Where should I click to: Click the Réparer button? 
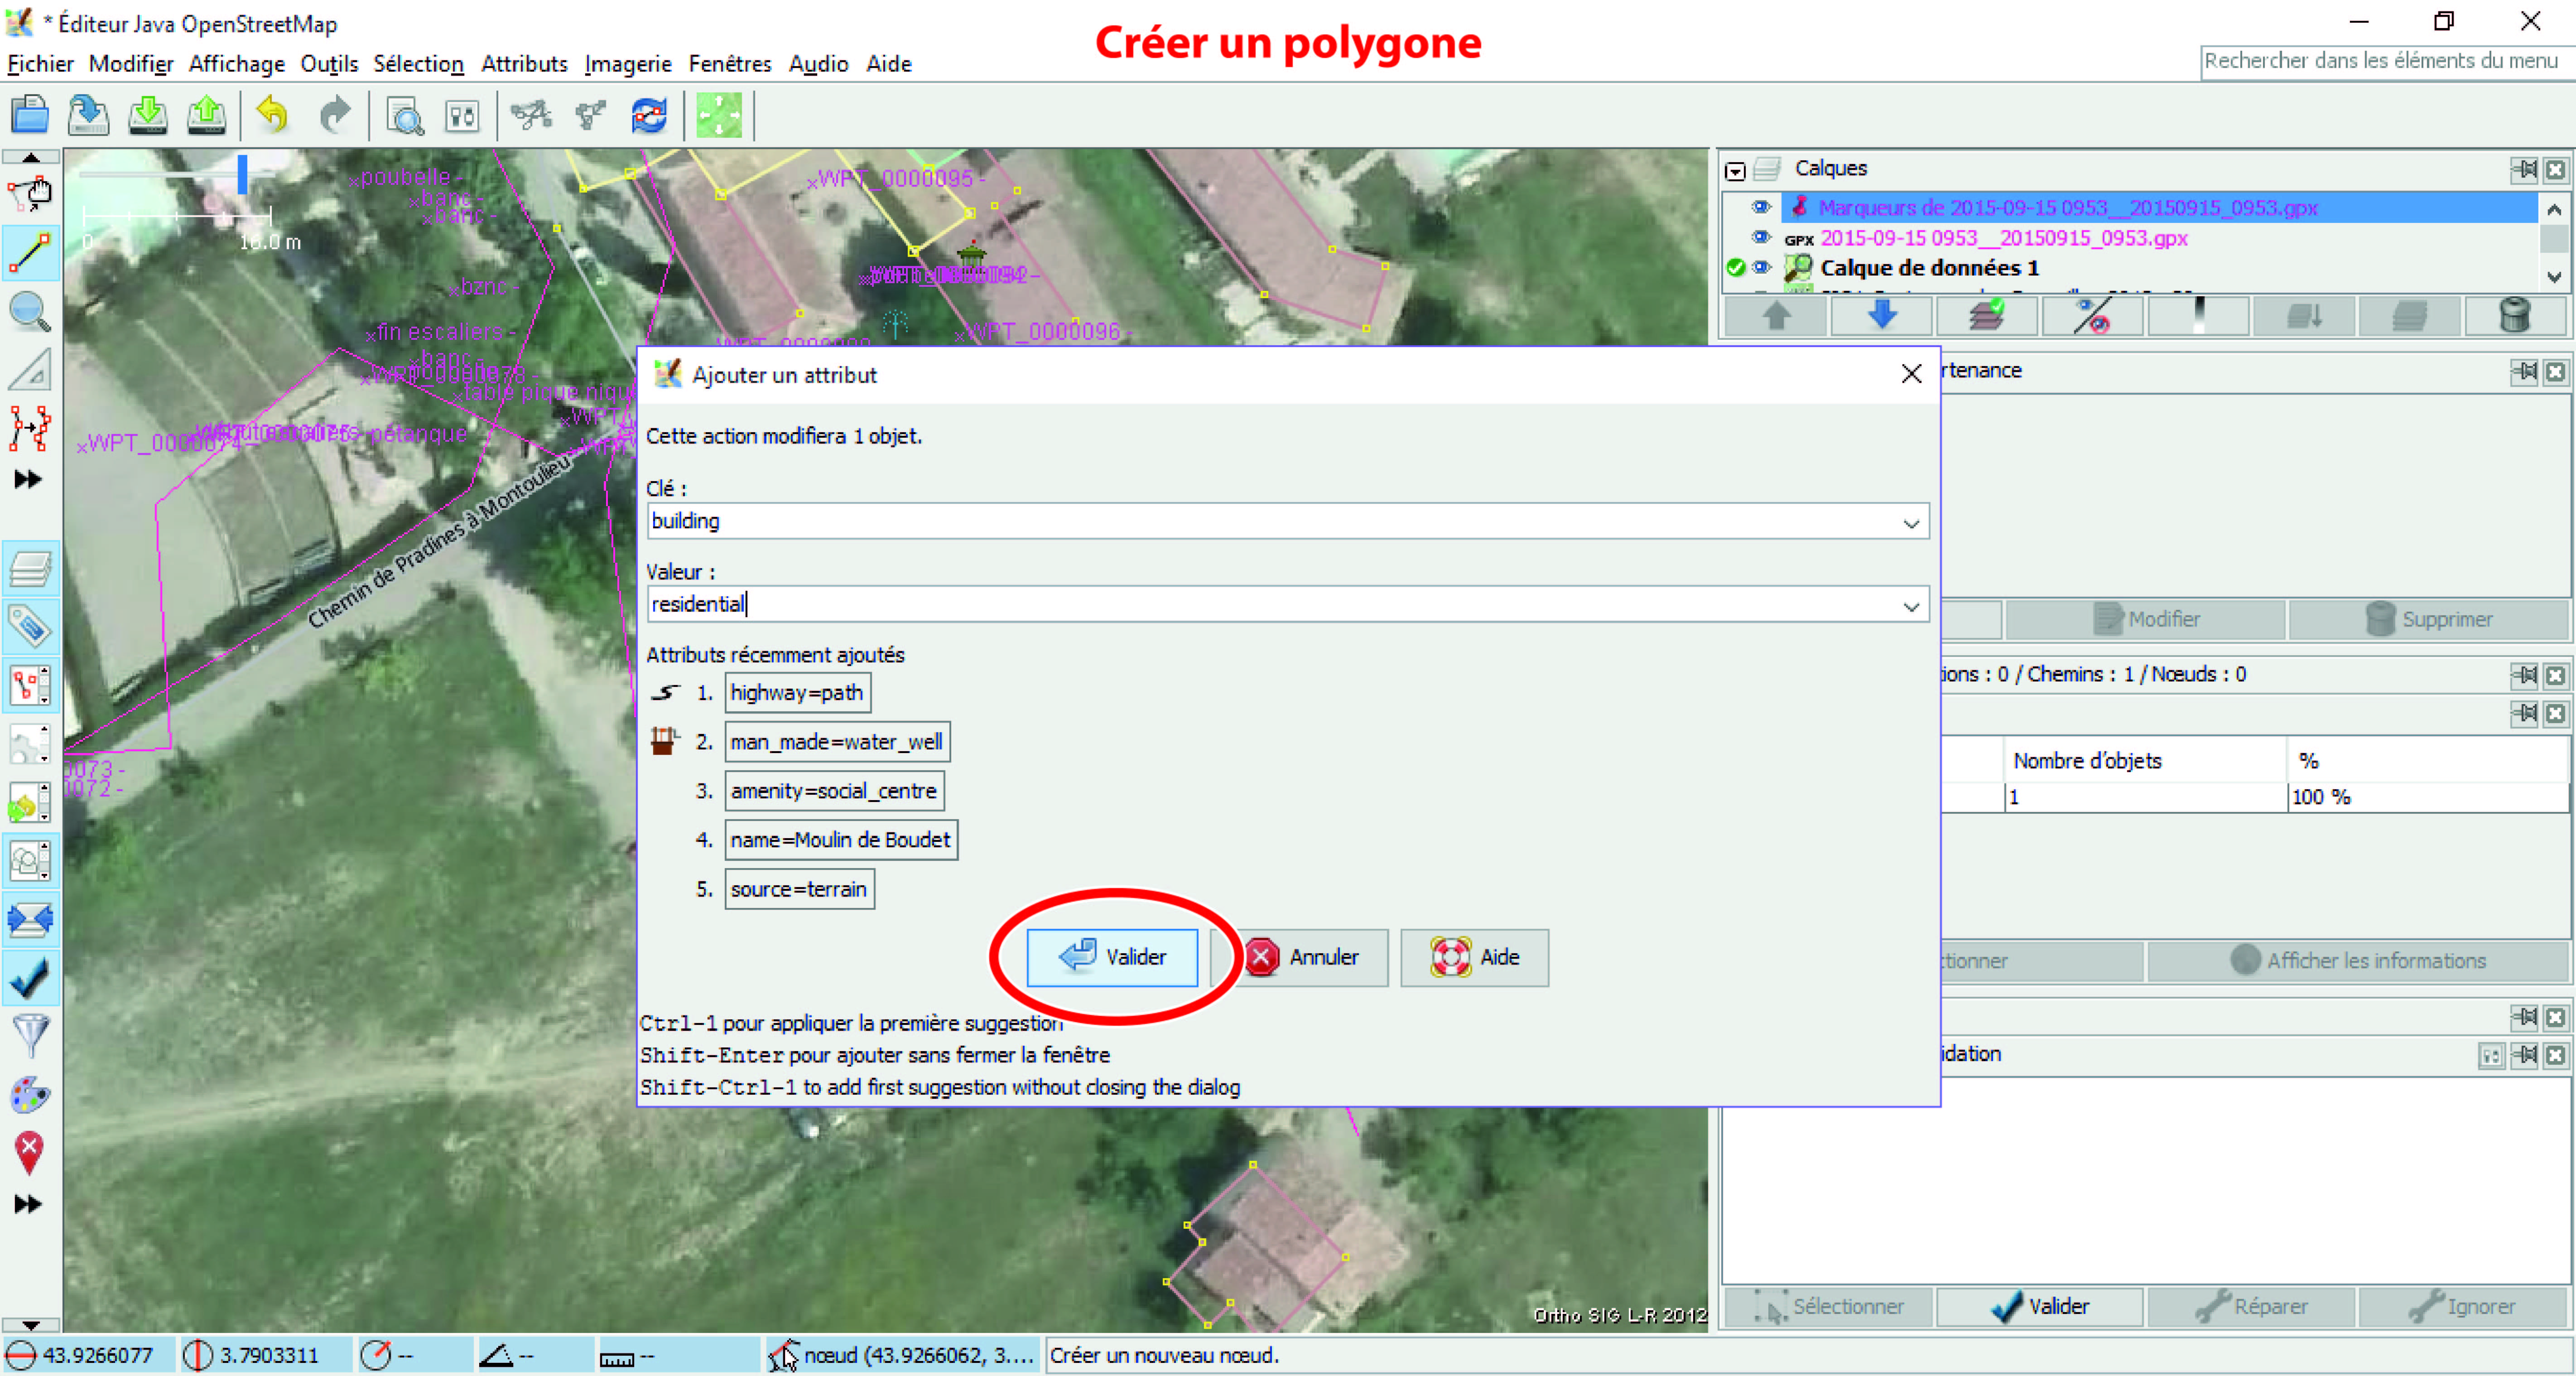[x=2251, y=1307]
